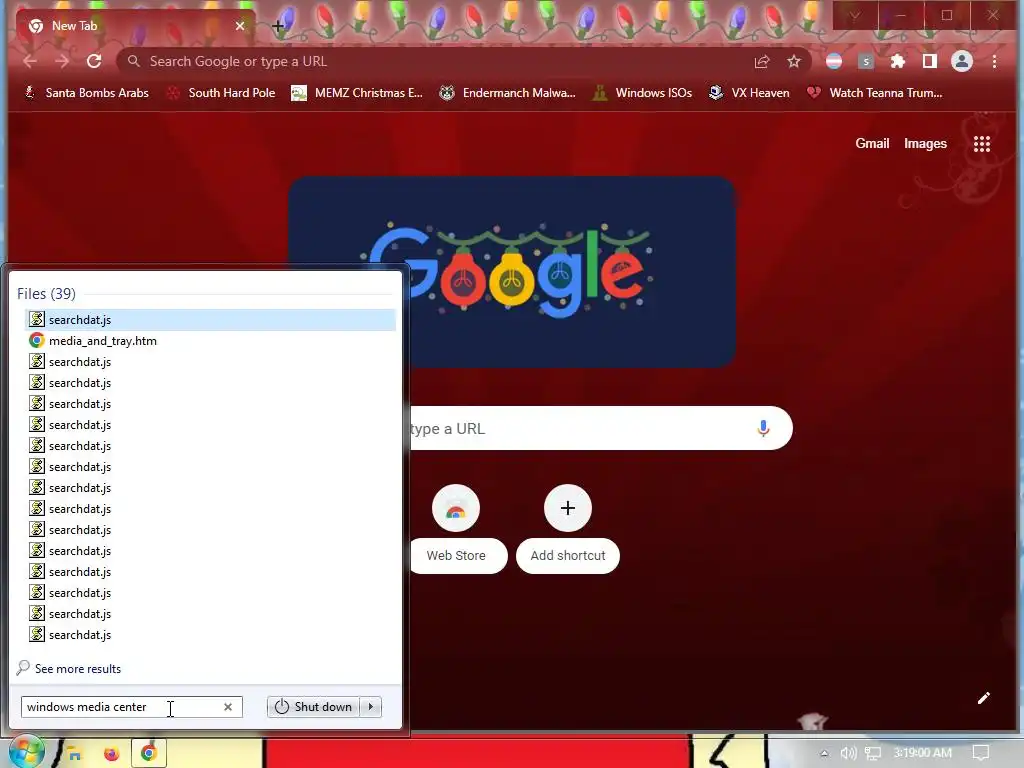
Task: Open the MEMZ Christmas bookmark
Action: click(x=357, y=93)
